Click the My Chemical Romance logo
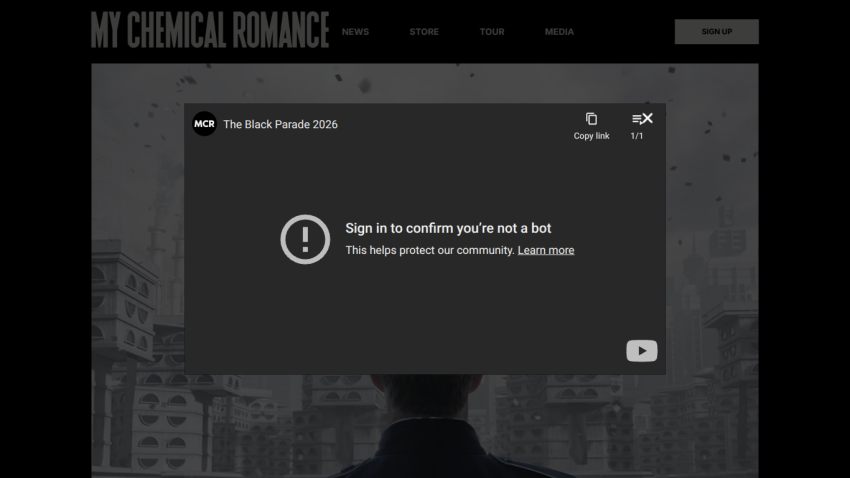Screen dimensions: 850x478 (210, 30)
